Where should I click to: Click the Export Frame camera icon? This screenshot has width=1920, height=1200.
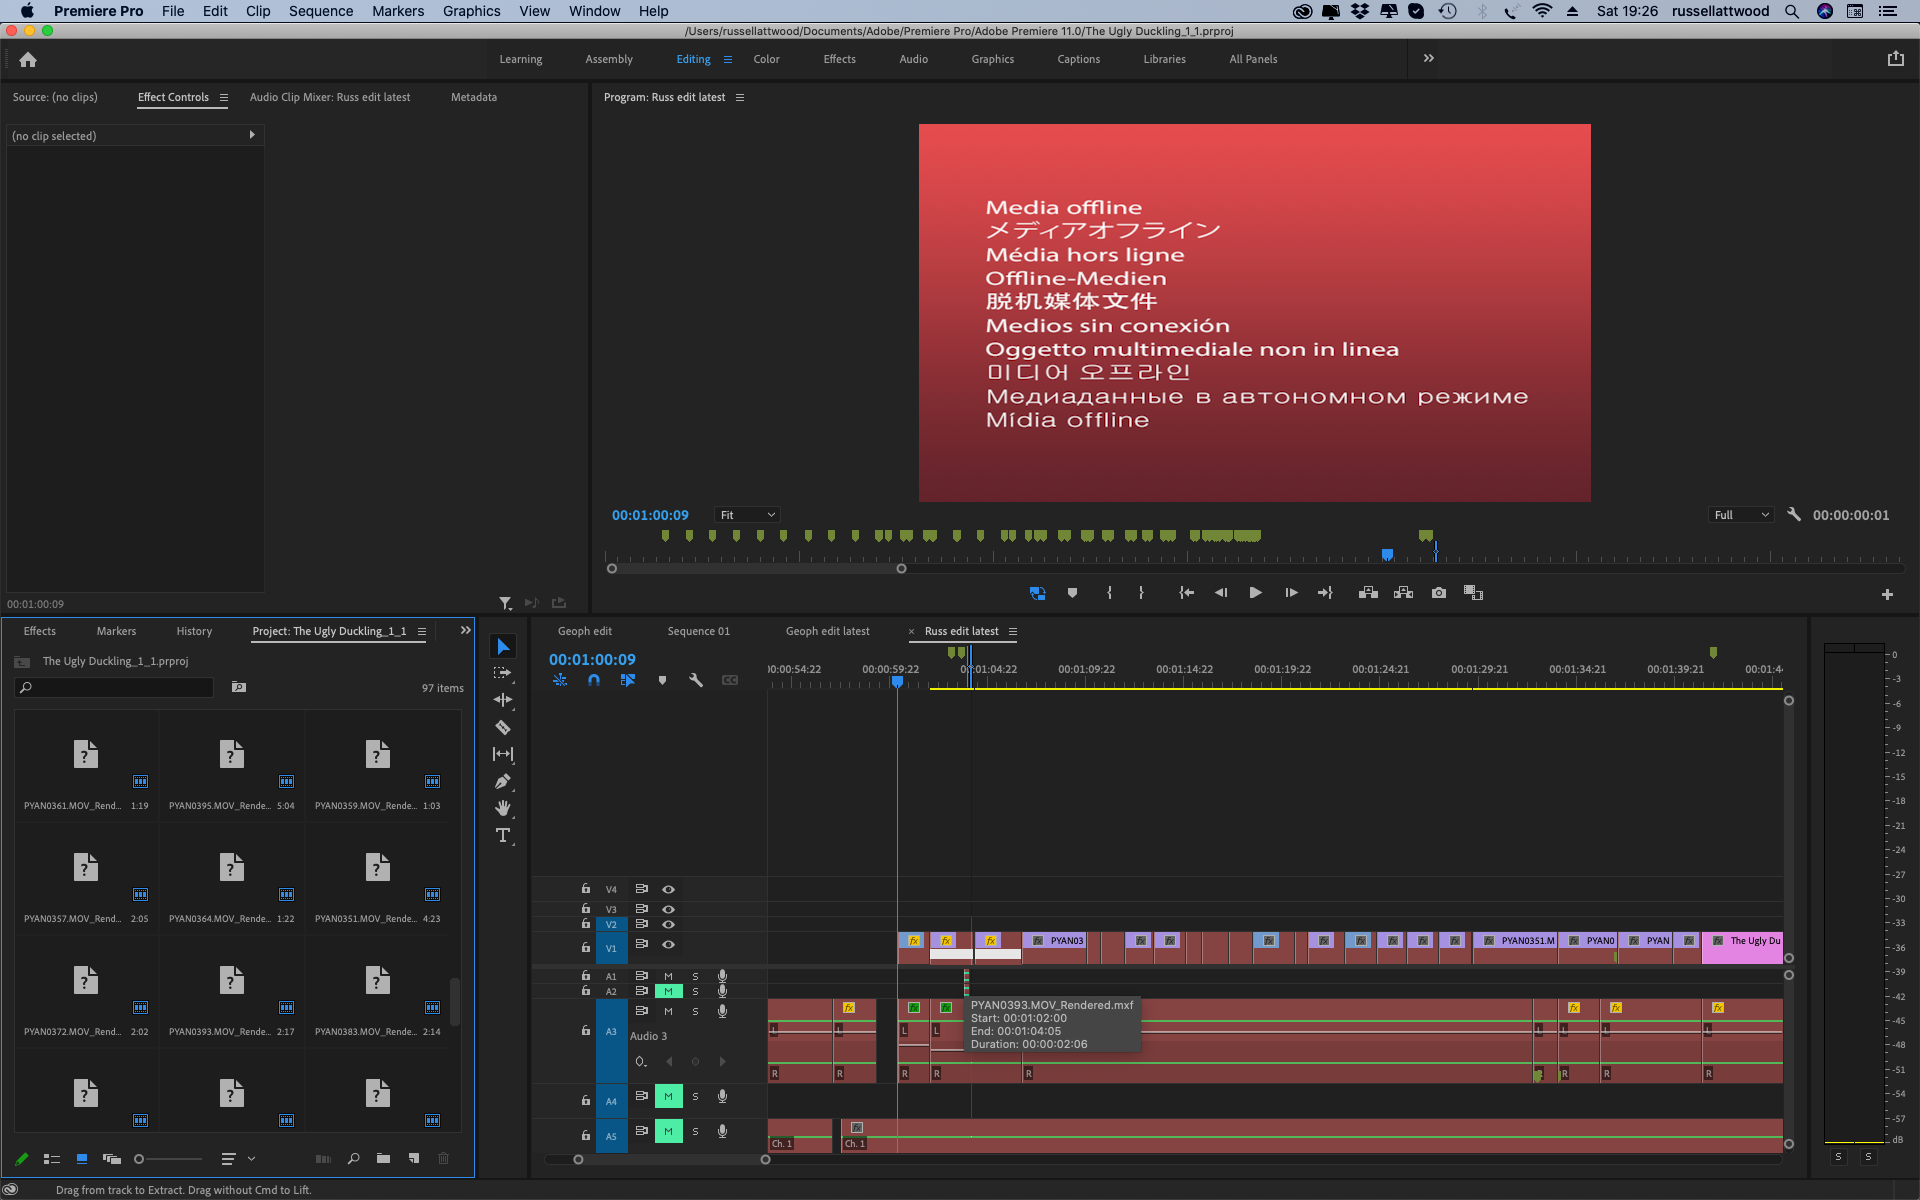[x=1438, y=593]
